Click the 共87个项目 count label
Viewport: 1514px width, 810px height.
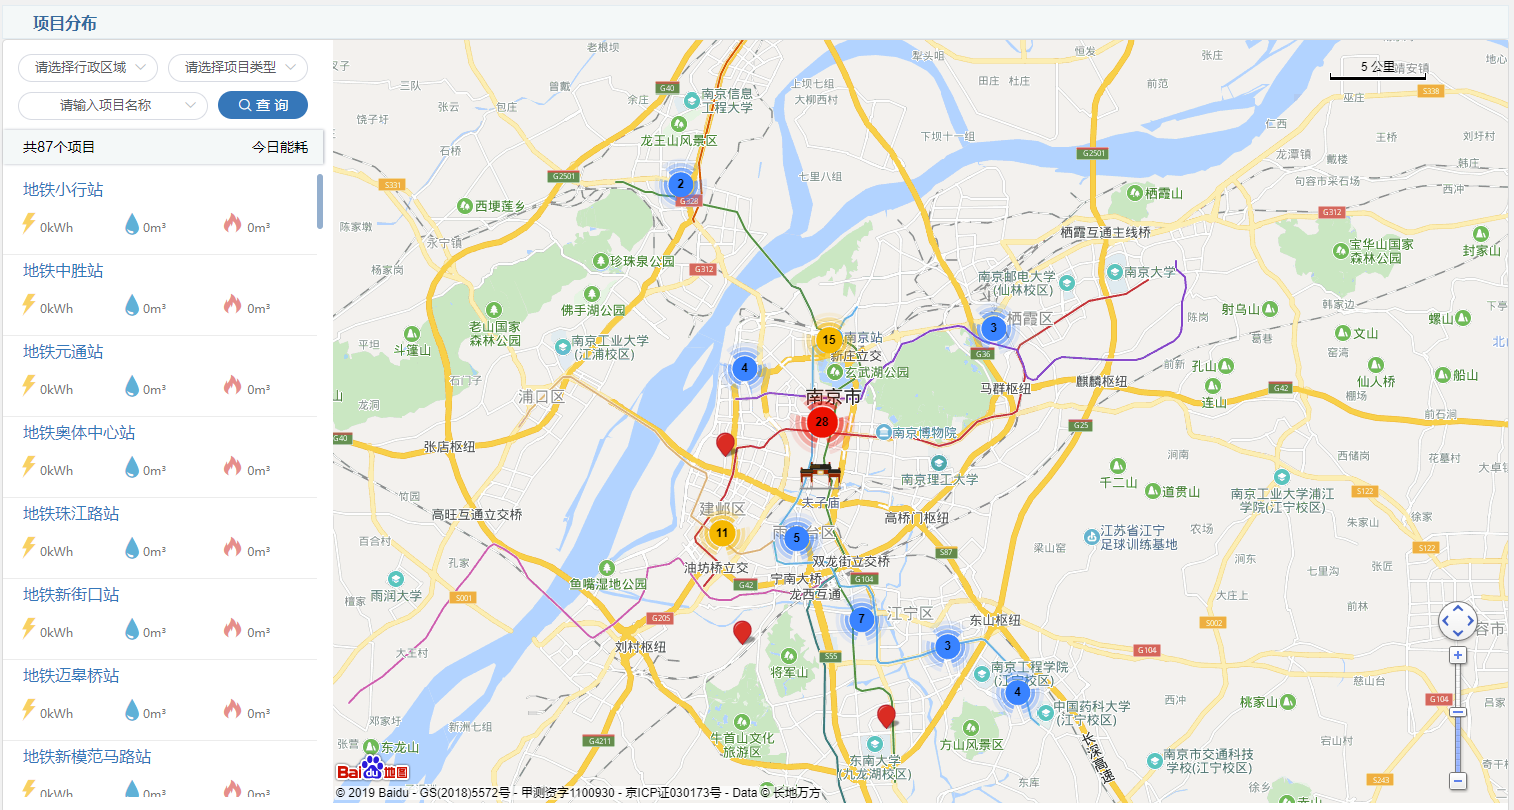click(x=59, y=147)
